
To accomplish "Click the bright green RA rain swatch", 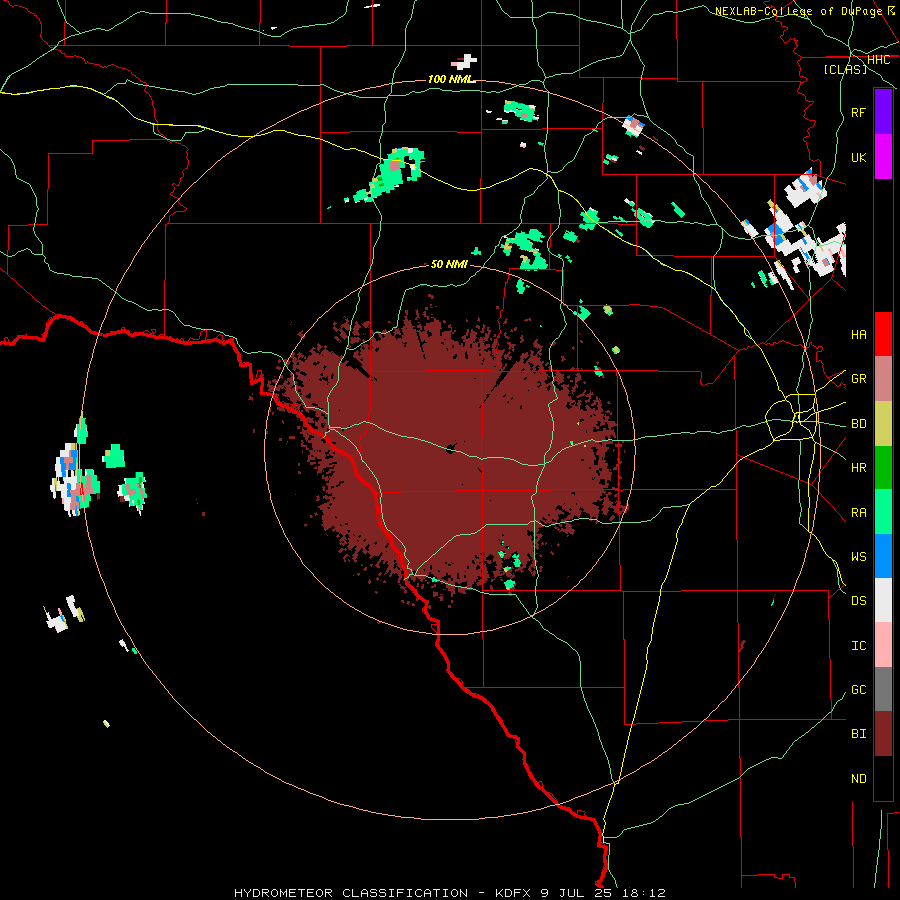I will (883, 512).
